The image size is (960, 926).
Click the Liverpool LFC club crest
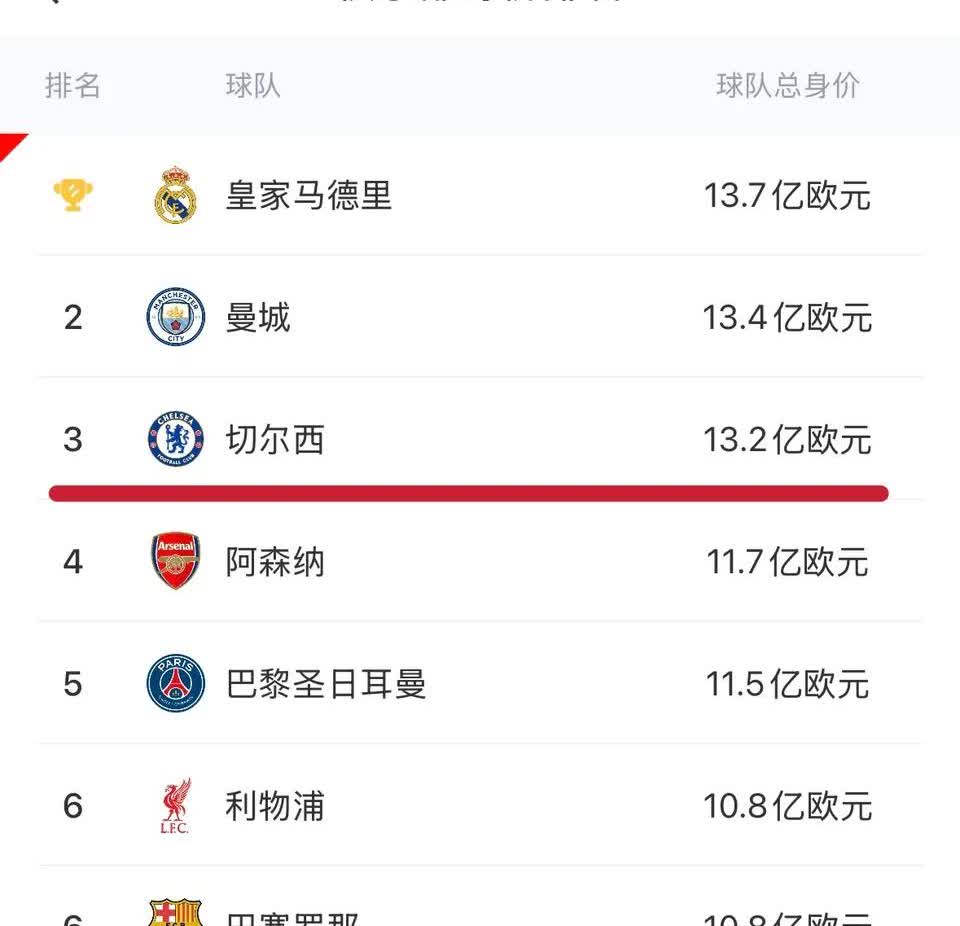tap(176, 806)
